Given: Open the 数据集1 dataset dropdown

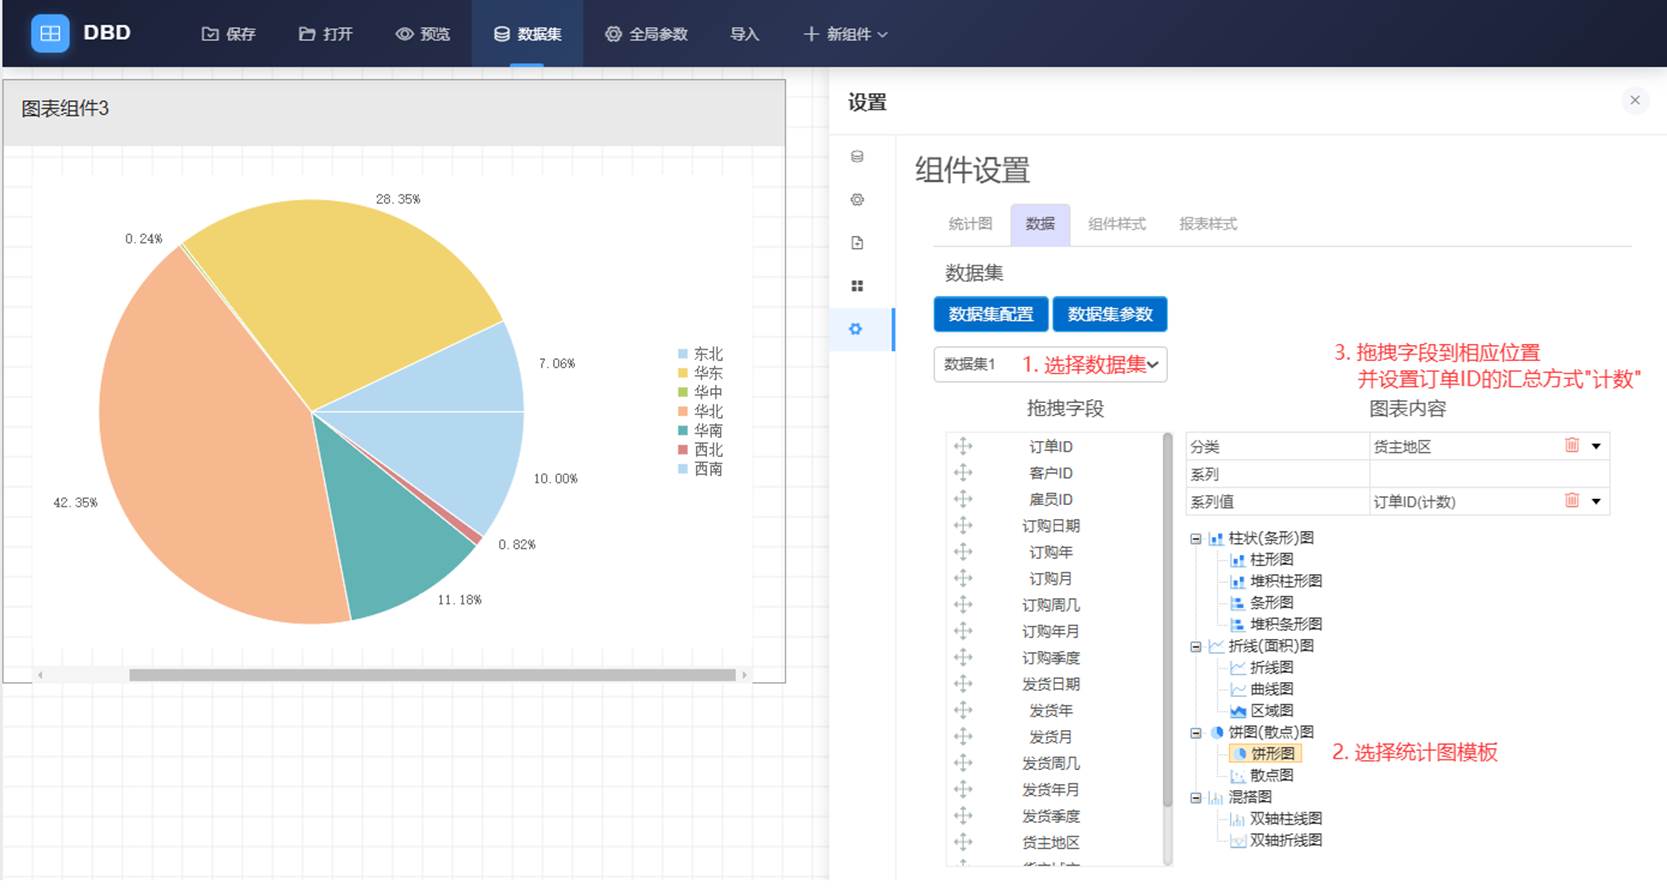Looking at the screenshot, I should 1050,364.
